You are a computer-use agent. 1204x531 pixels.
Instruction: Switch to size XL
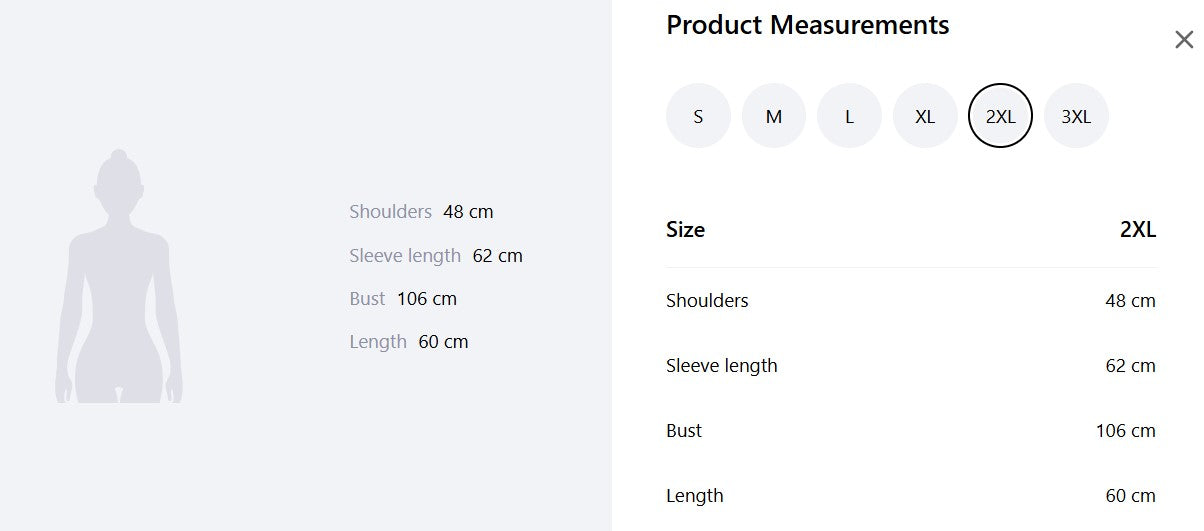925,116
